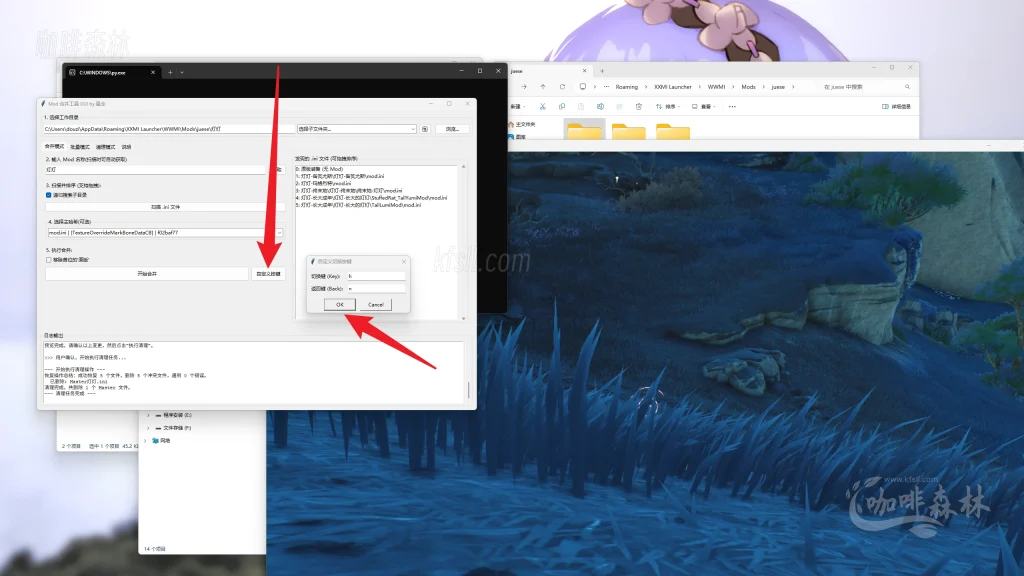Toggle the 递归搜索子目录 checkbox
Viewport: 1024px width, 576px height.
click(x=49, y=195)
